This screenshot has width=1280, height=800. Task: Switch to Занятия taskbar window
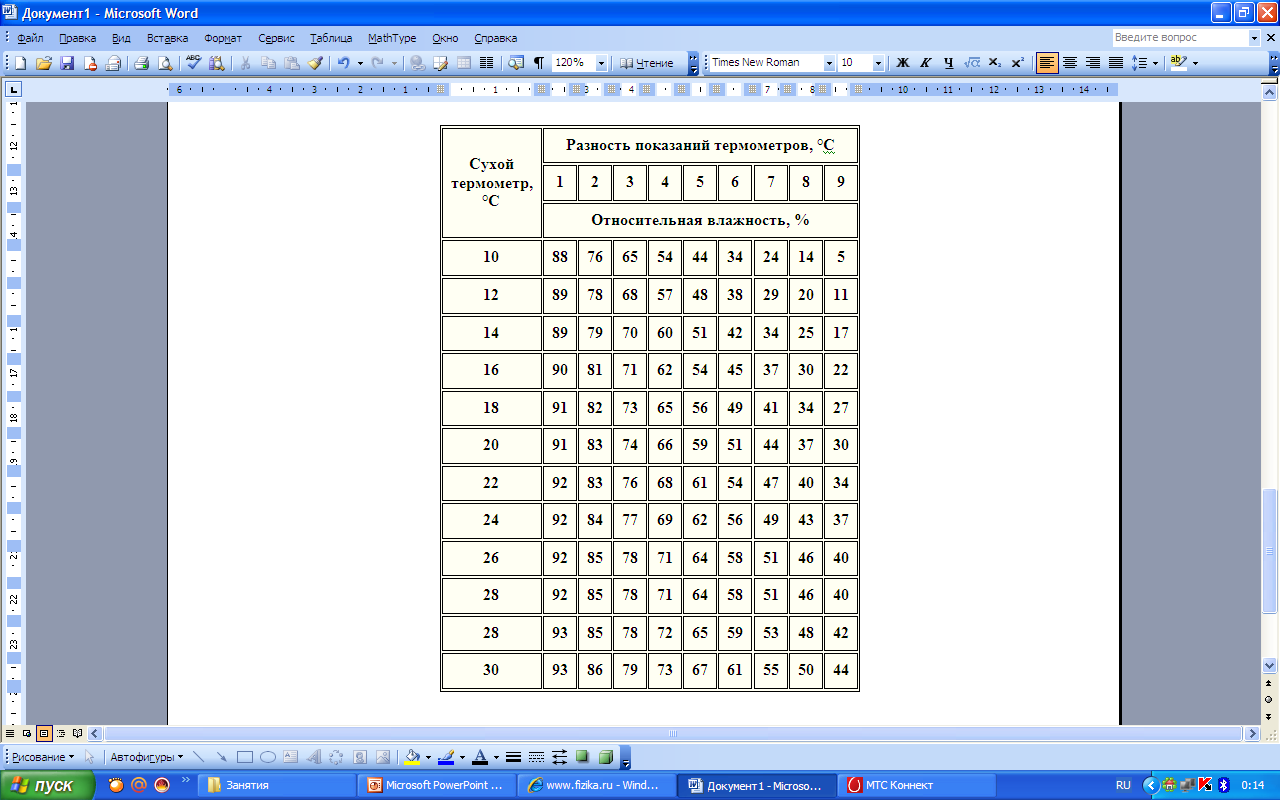point(278,785)
